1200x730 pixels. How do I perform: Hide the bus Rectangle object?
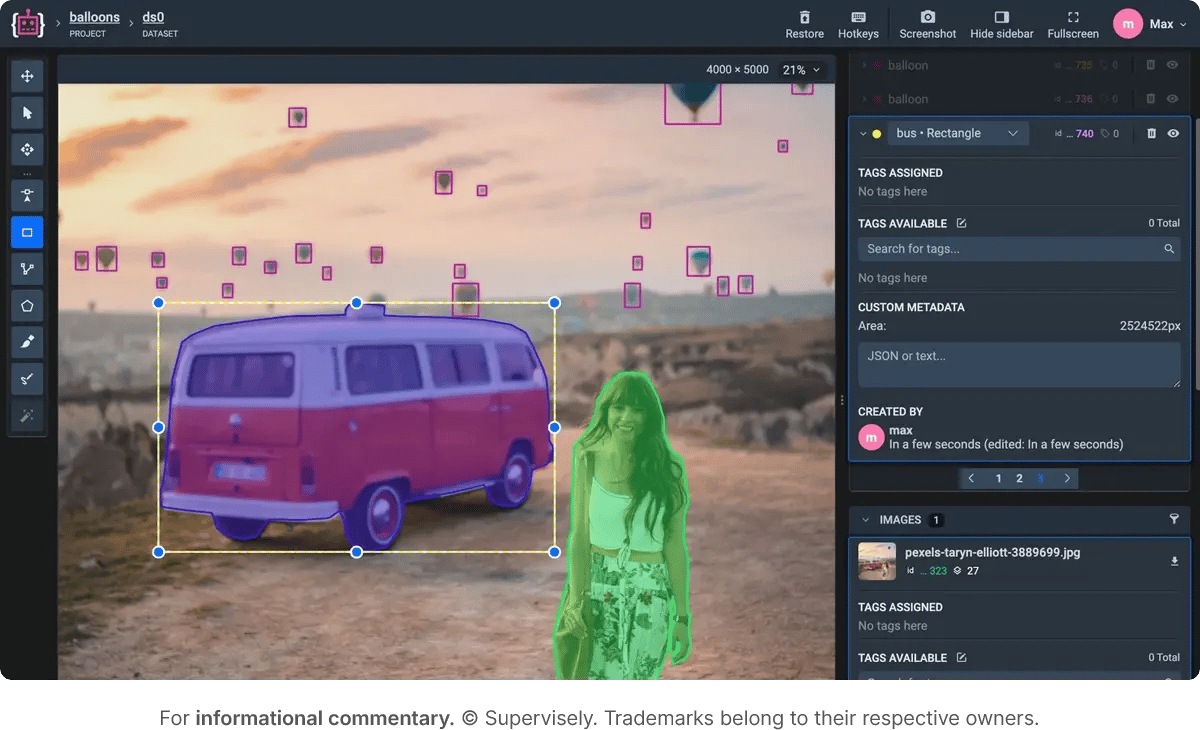coord(1172,132)
